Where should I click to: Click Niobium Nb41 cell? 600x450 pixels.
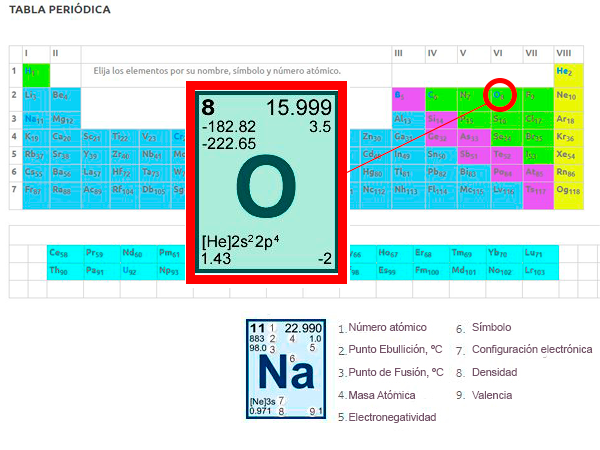click(x=155, y=156)
